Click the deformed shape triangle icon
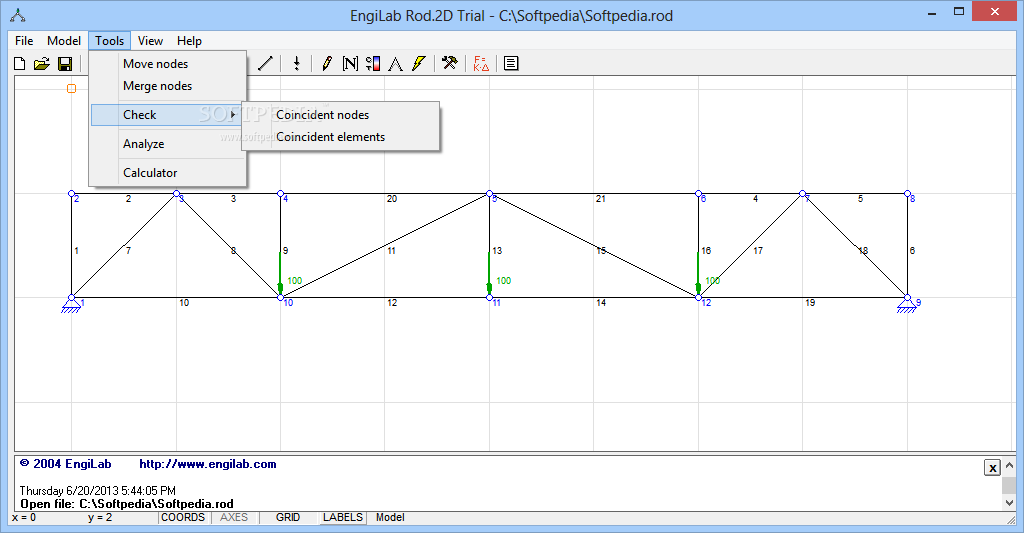This screenshot has height=533, width=1024. pos(395,63)
